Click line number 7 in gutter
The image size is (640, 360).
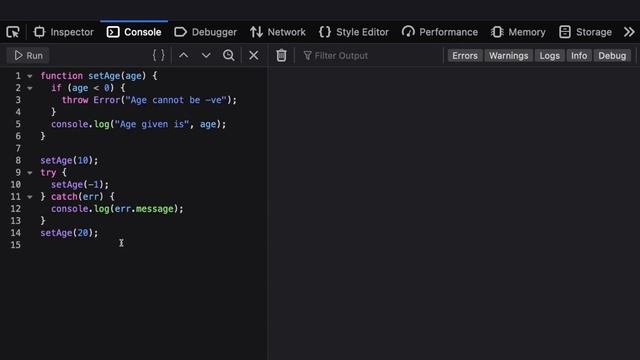coord(18,148)
